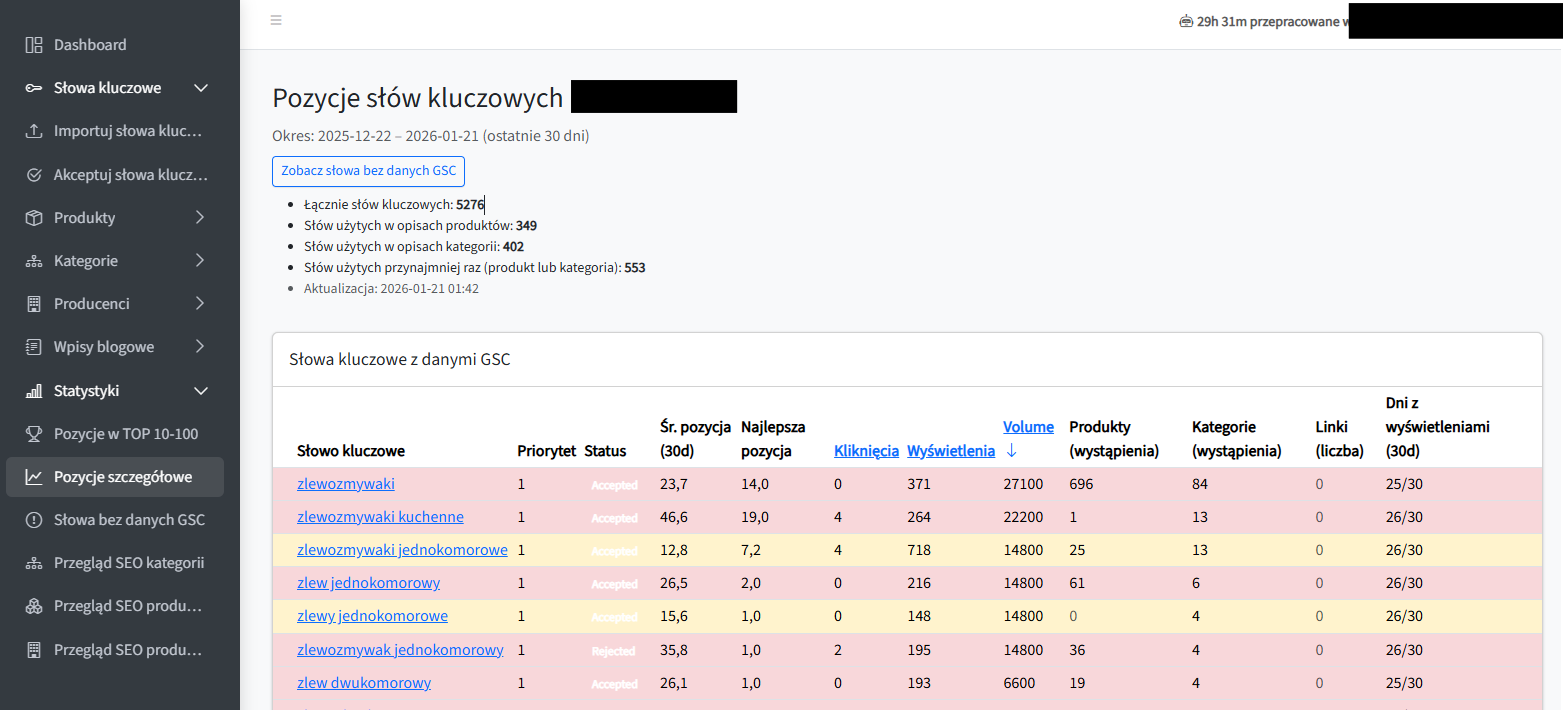Toggle sort order on the Volume column
This screenshot has height=710, width=1563.
coord(1028,427)
